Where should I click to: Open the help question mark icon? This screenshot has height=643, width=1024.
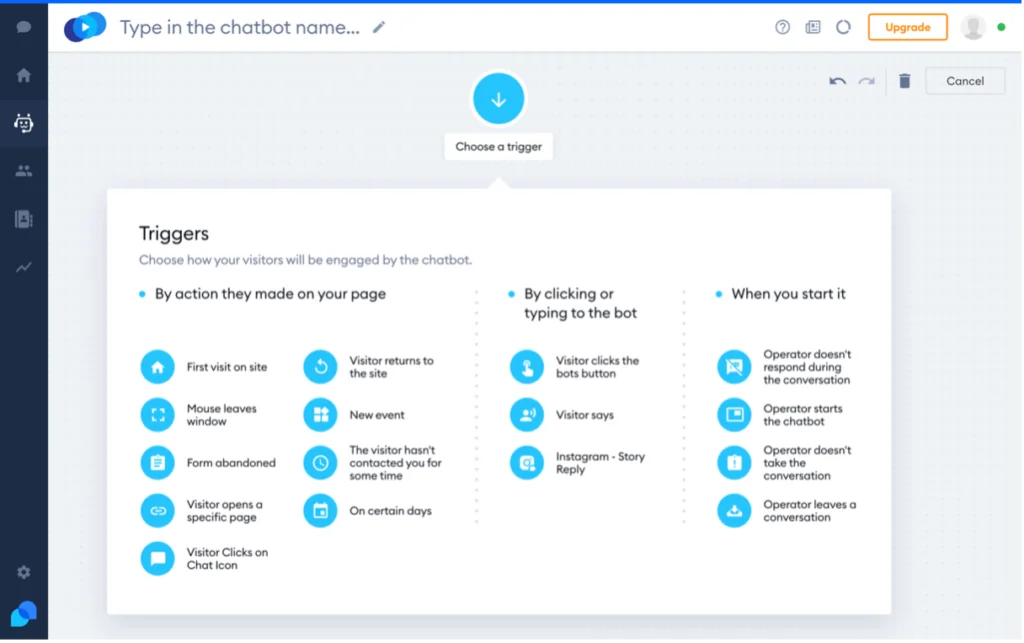pos(782,27)
